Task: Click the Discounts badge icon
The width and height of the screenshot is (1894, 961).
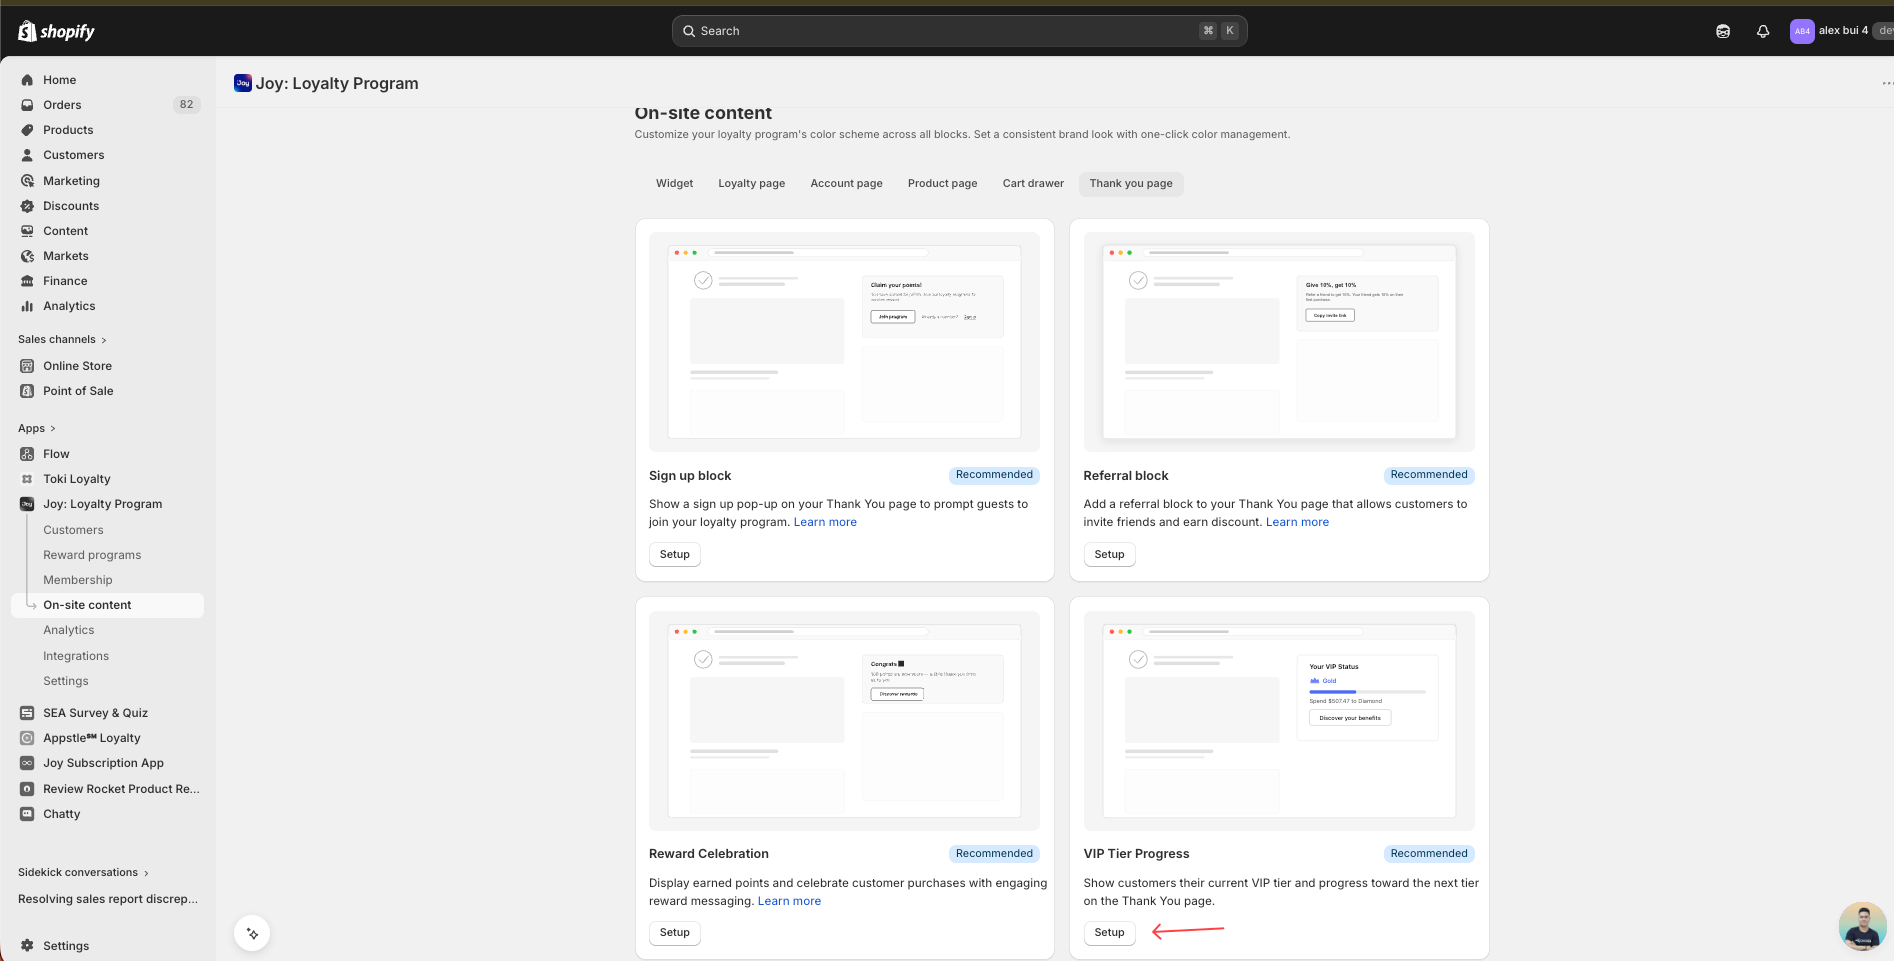Action: click(27, 206)
